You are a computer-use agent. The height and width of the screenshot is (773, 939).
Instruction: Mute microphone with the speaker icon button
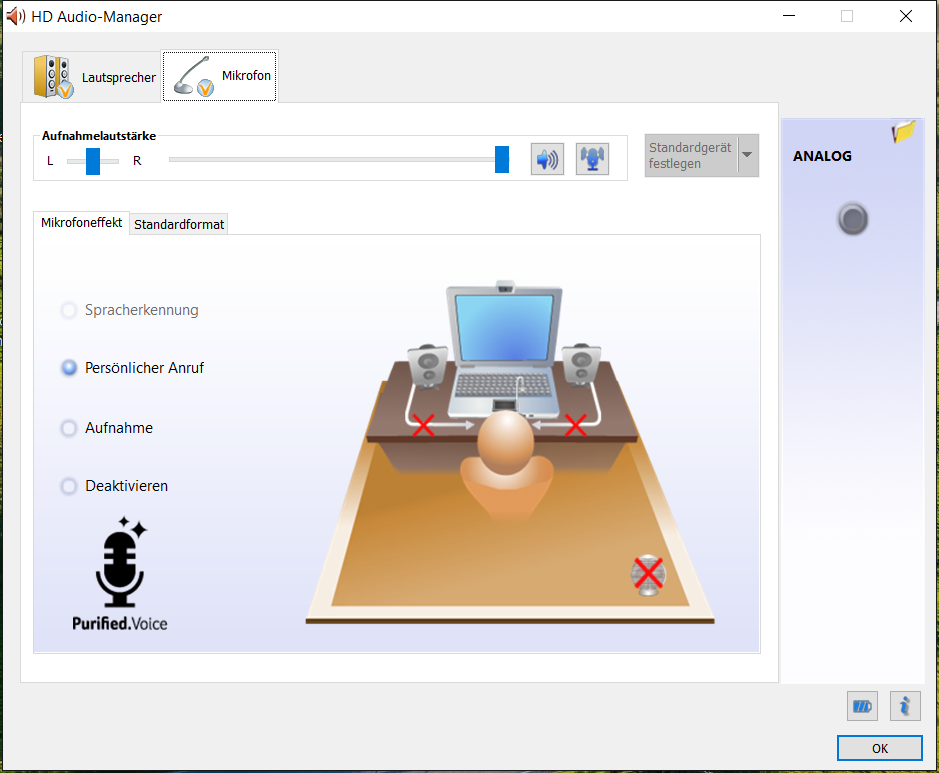547,159
